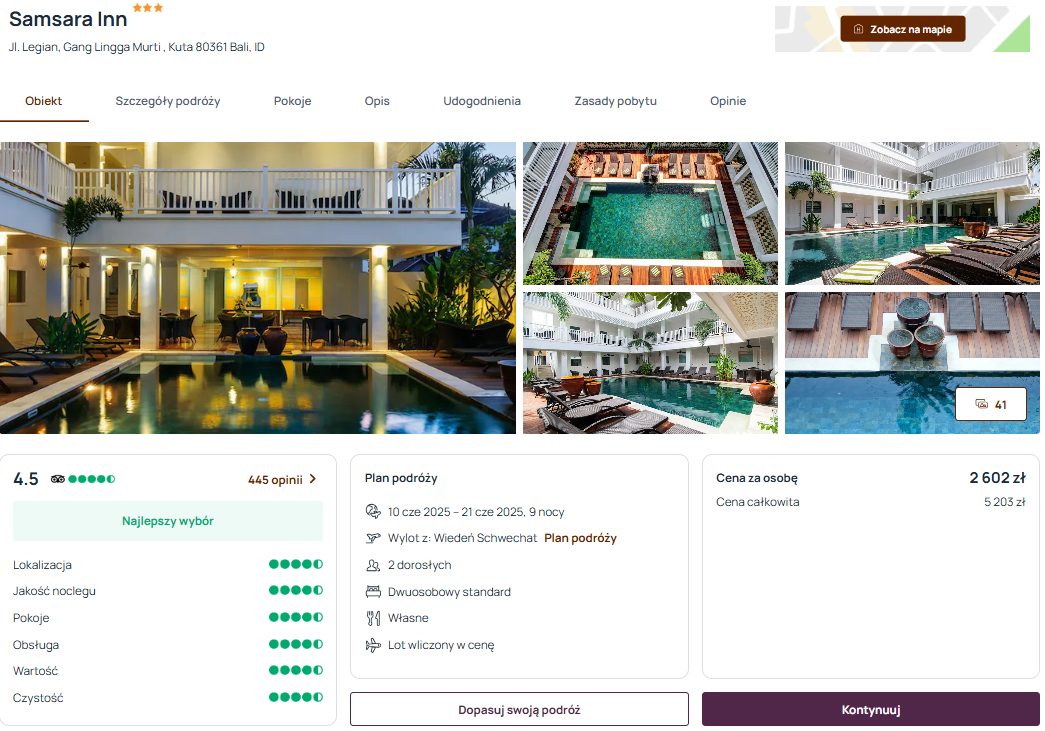The height and width of the screenshot is (731, 1045).
Task: Expand the 445 opinii reviews chevron
Action: [x=313, y=479]
